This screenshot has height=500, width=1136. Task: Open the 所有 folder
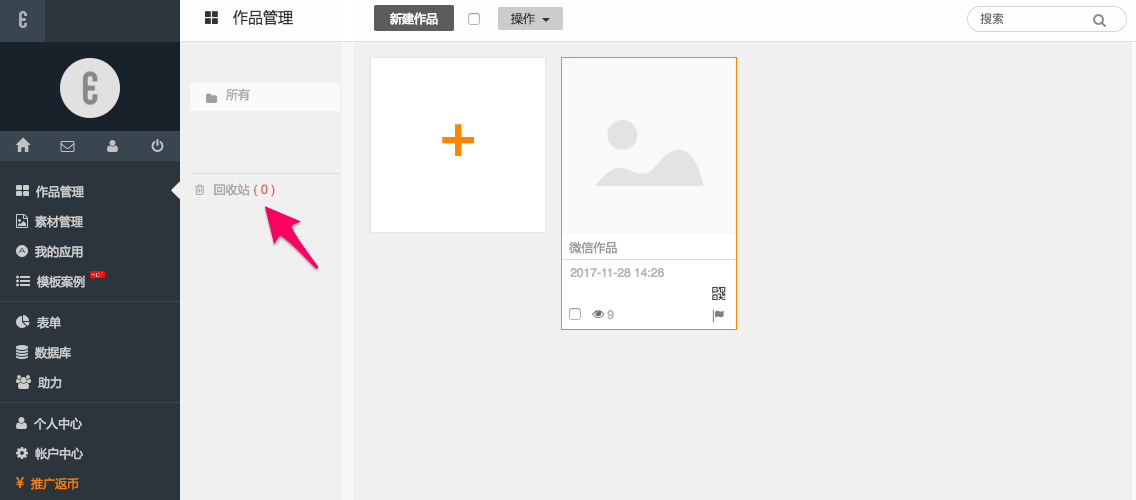[237, 96]
